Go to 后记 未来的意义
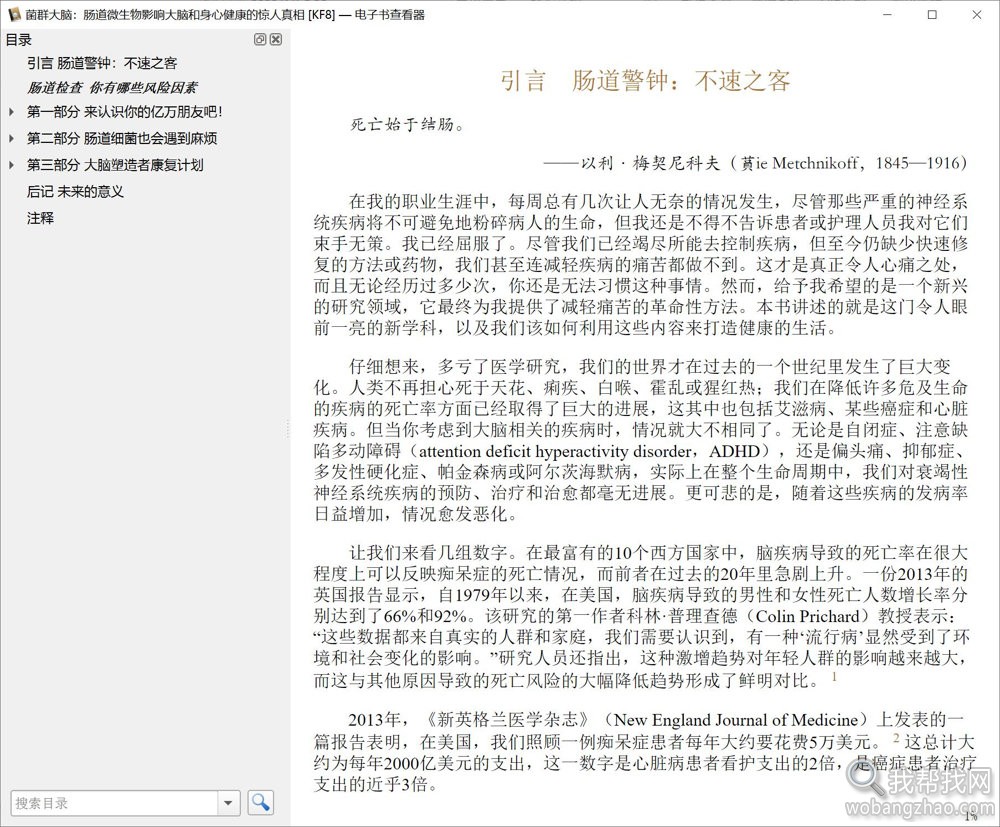1000x827 pixels. (75, 192)
